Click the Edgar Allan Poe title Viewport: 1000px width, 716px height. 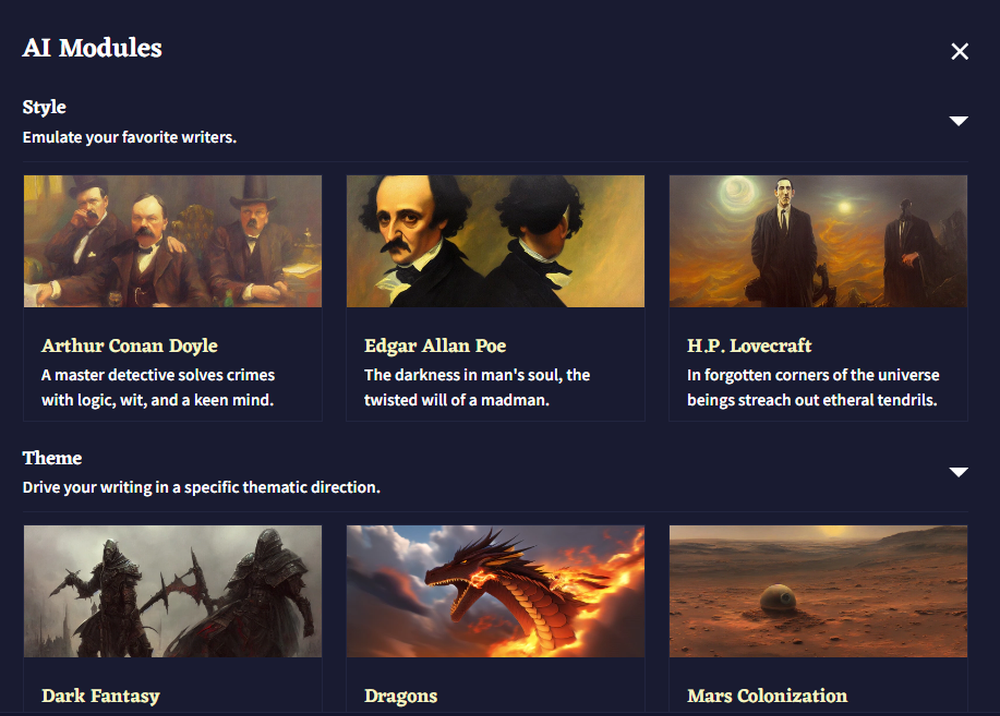(435, 346)
